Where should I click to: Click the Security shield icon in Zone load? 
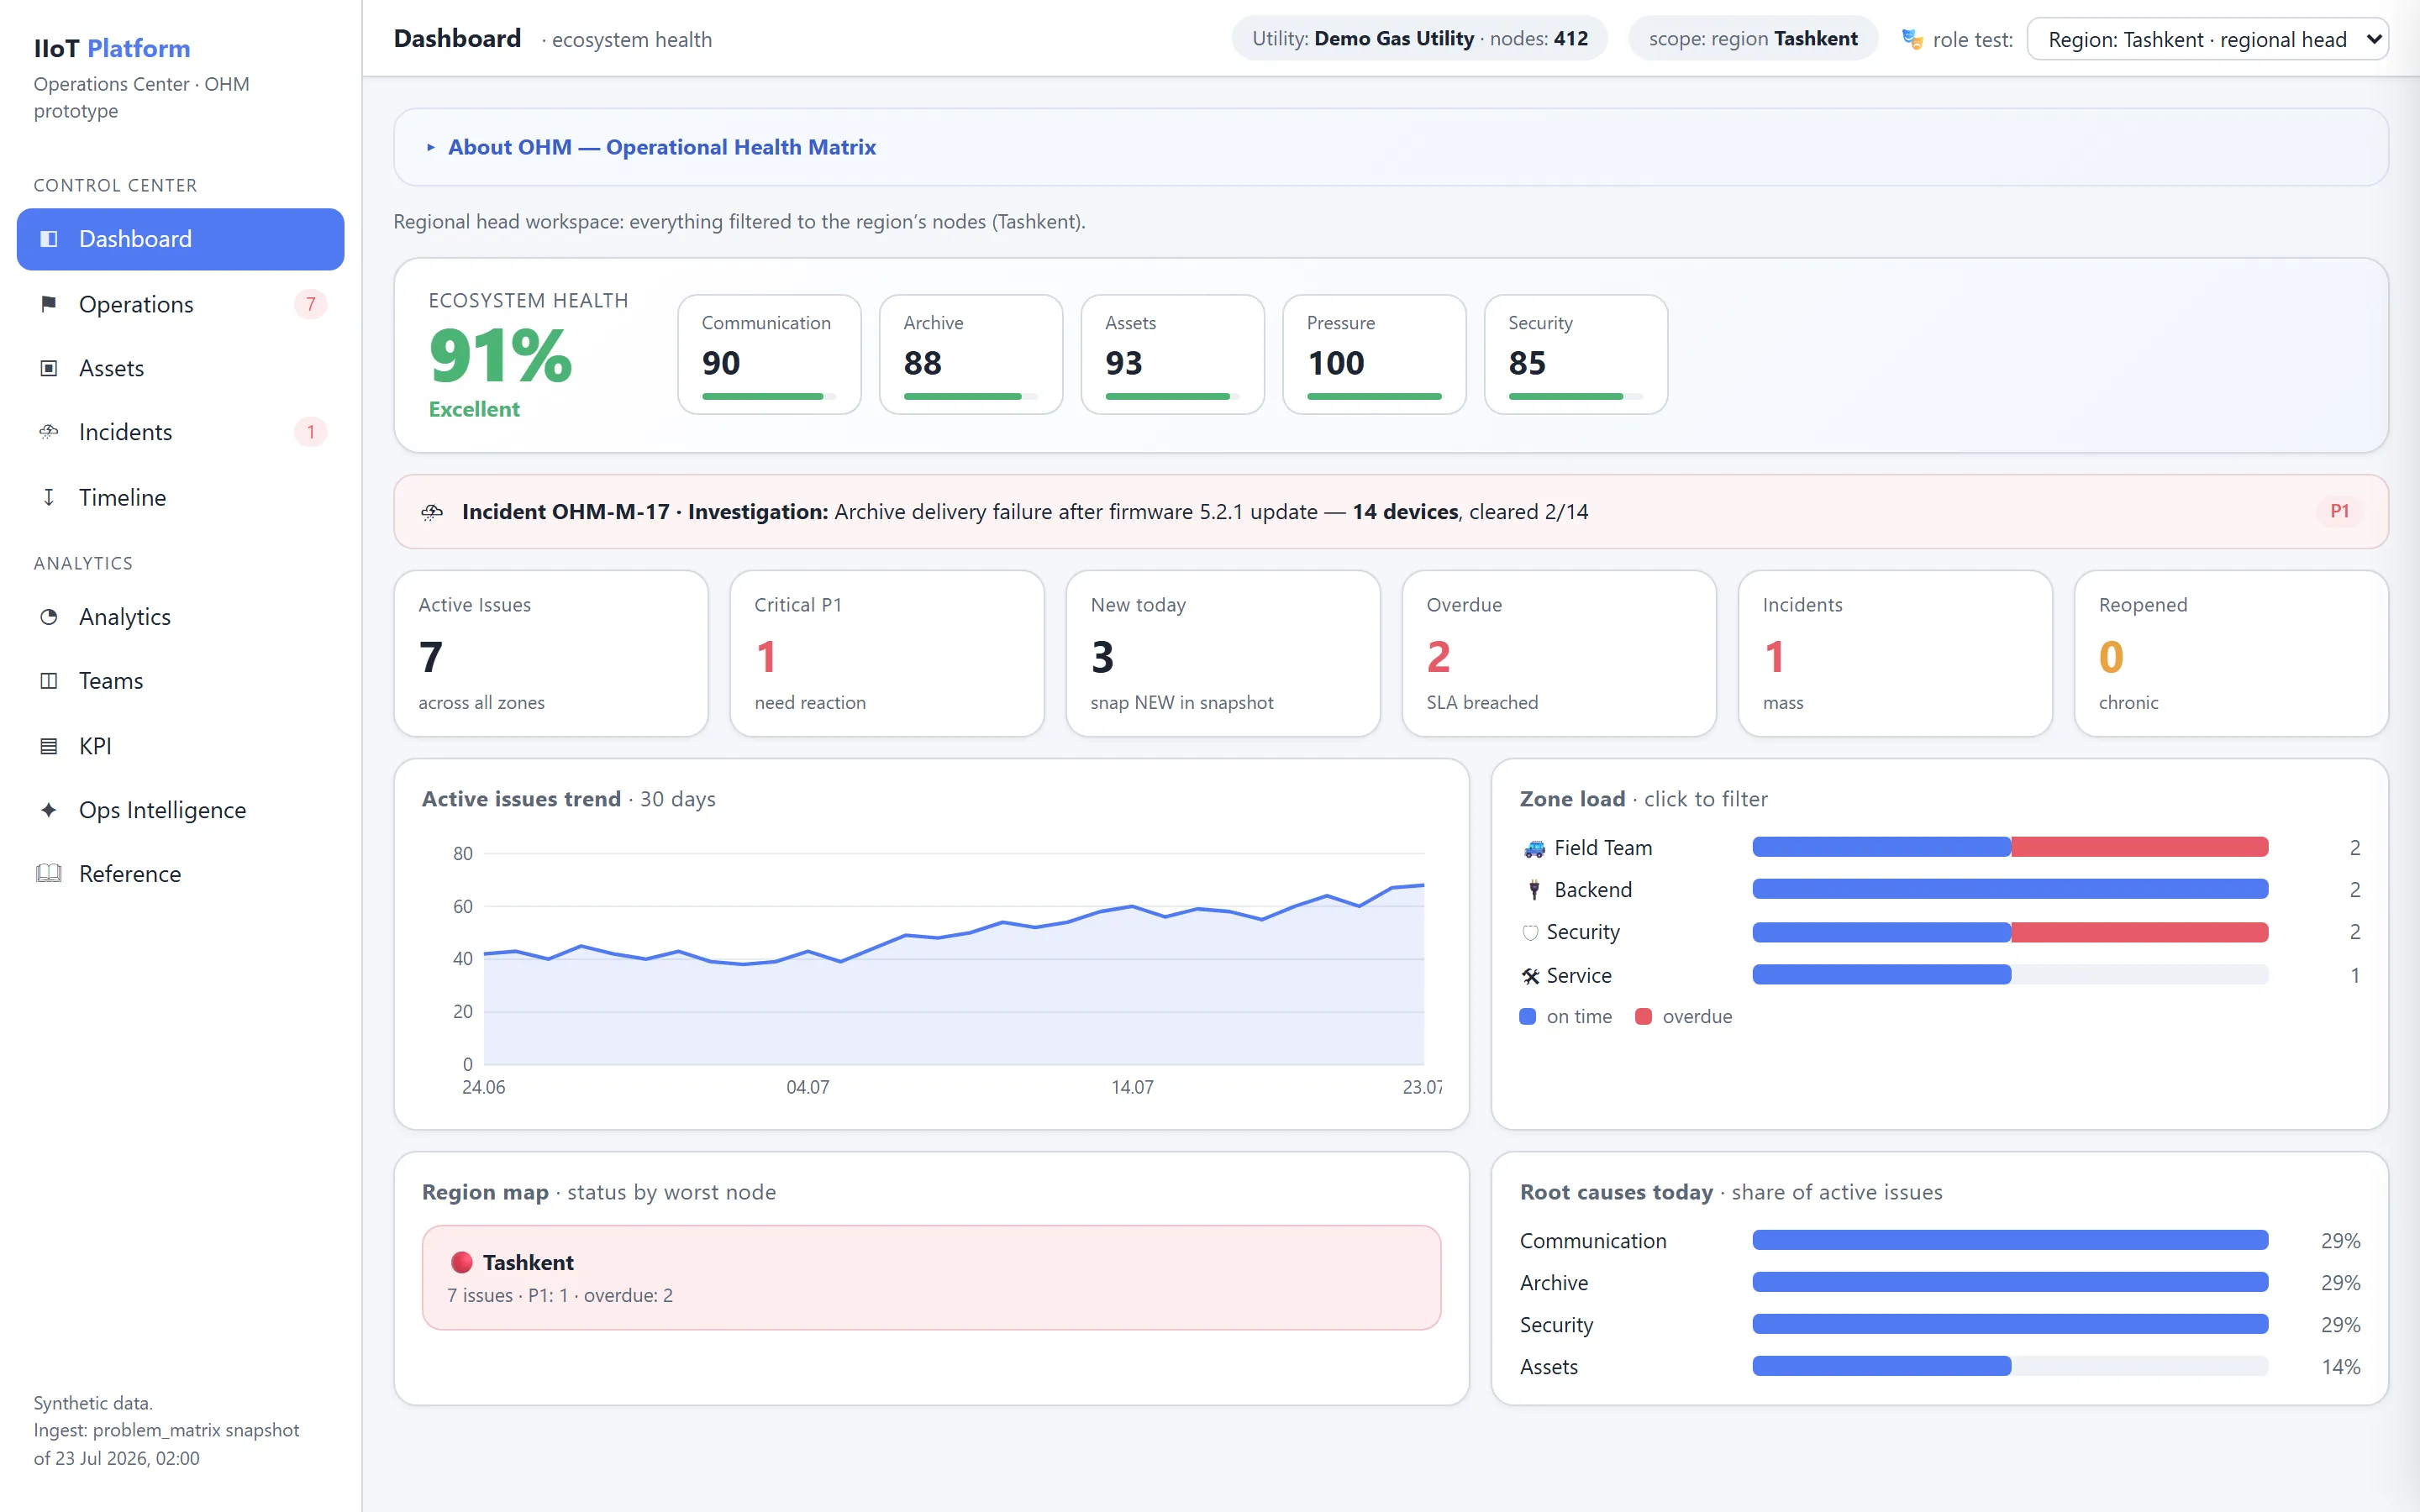(x=1530, y=933)
